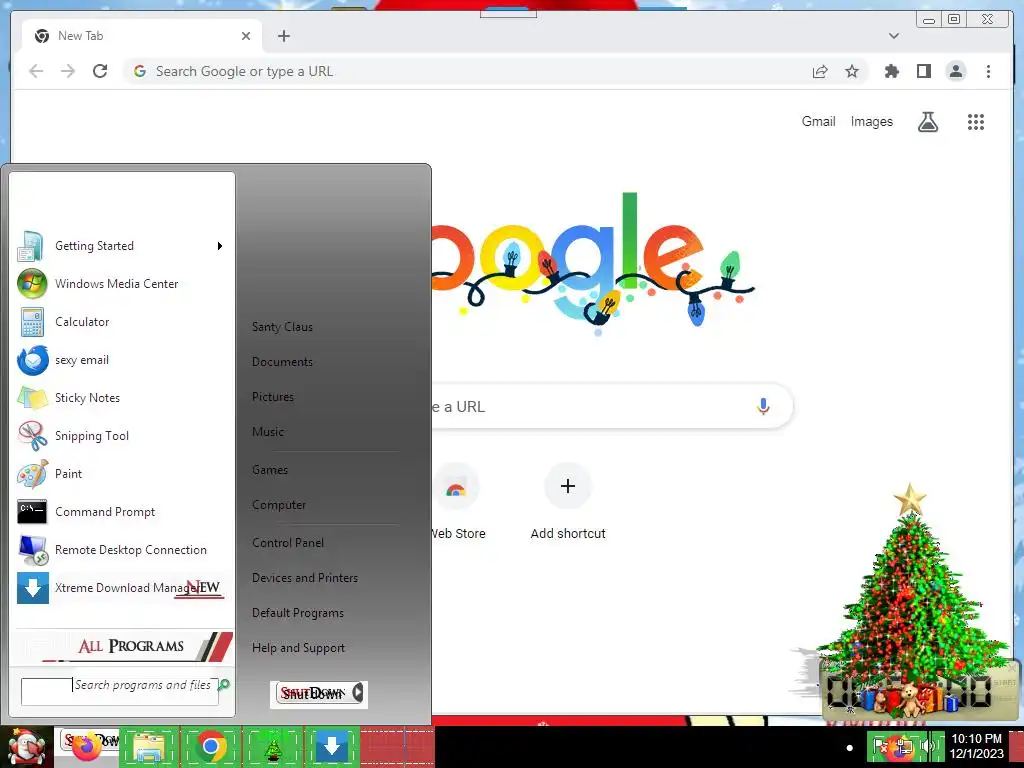Open File Explorer from taskbar

click(148, 747)
